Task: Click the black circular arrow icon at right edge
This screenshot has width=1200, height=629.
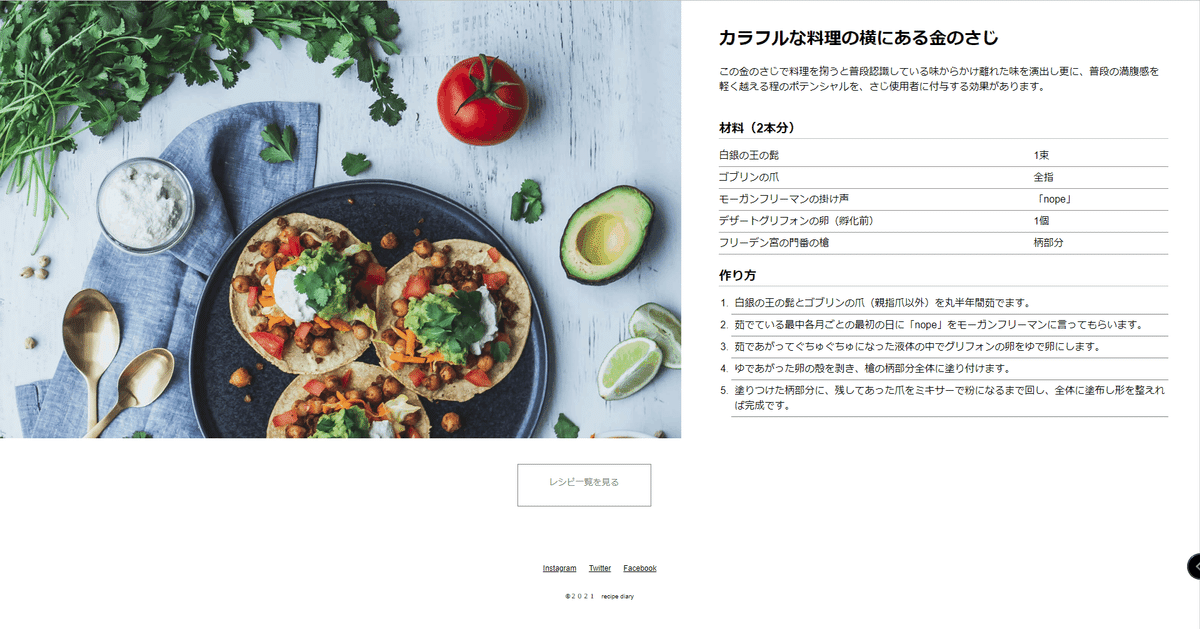Action: coord(1194,566)
